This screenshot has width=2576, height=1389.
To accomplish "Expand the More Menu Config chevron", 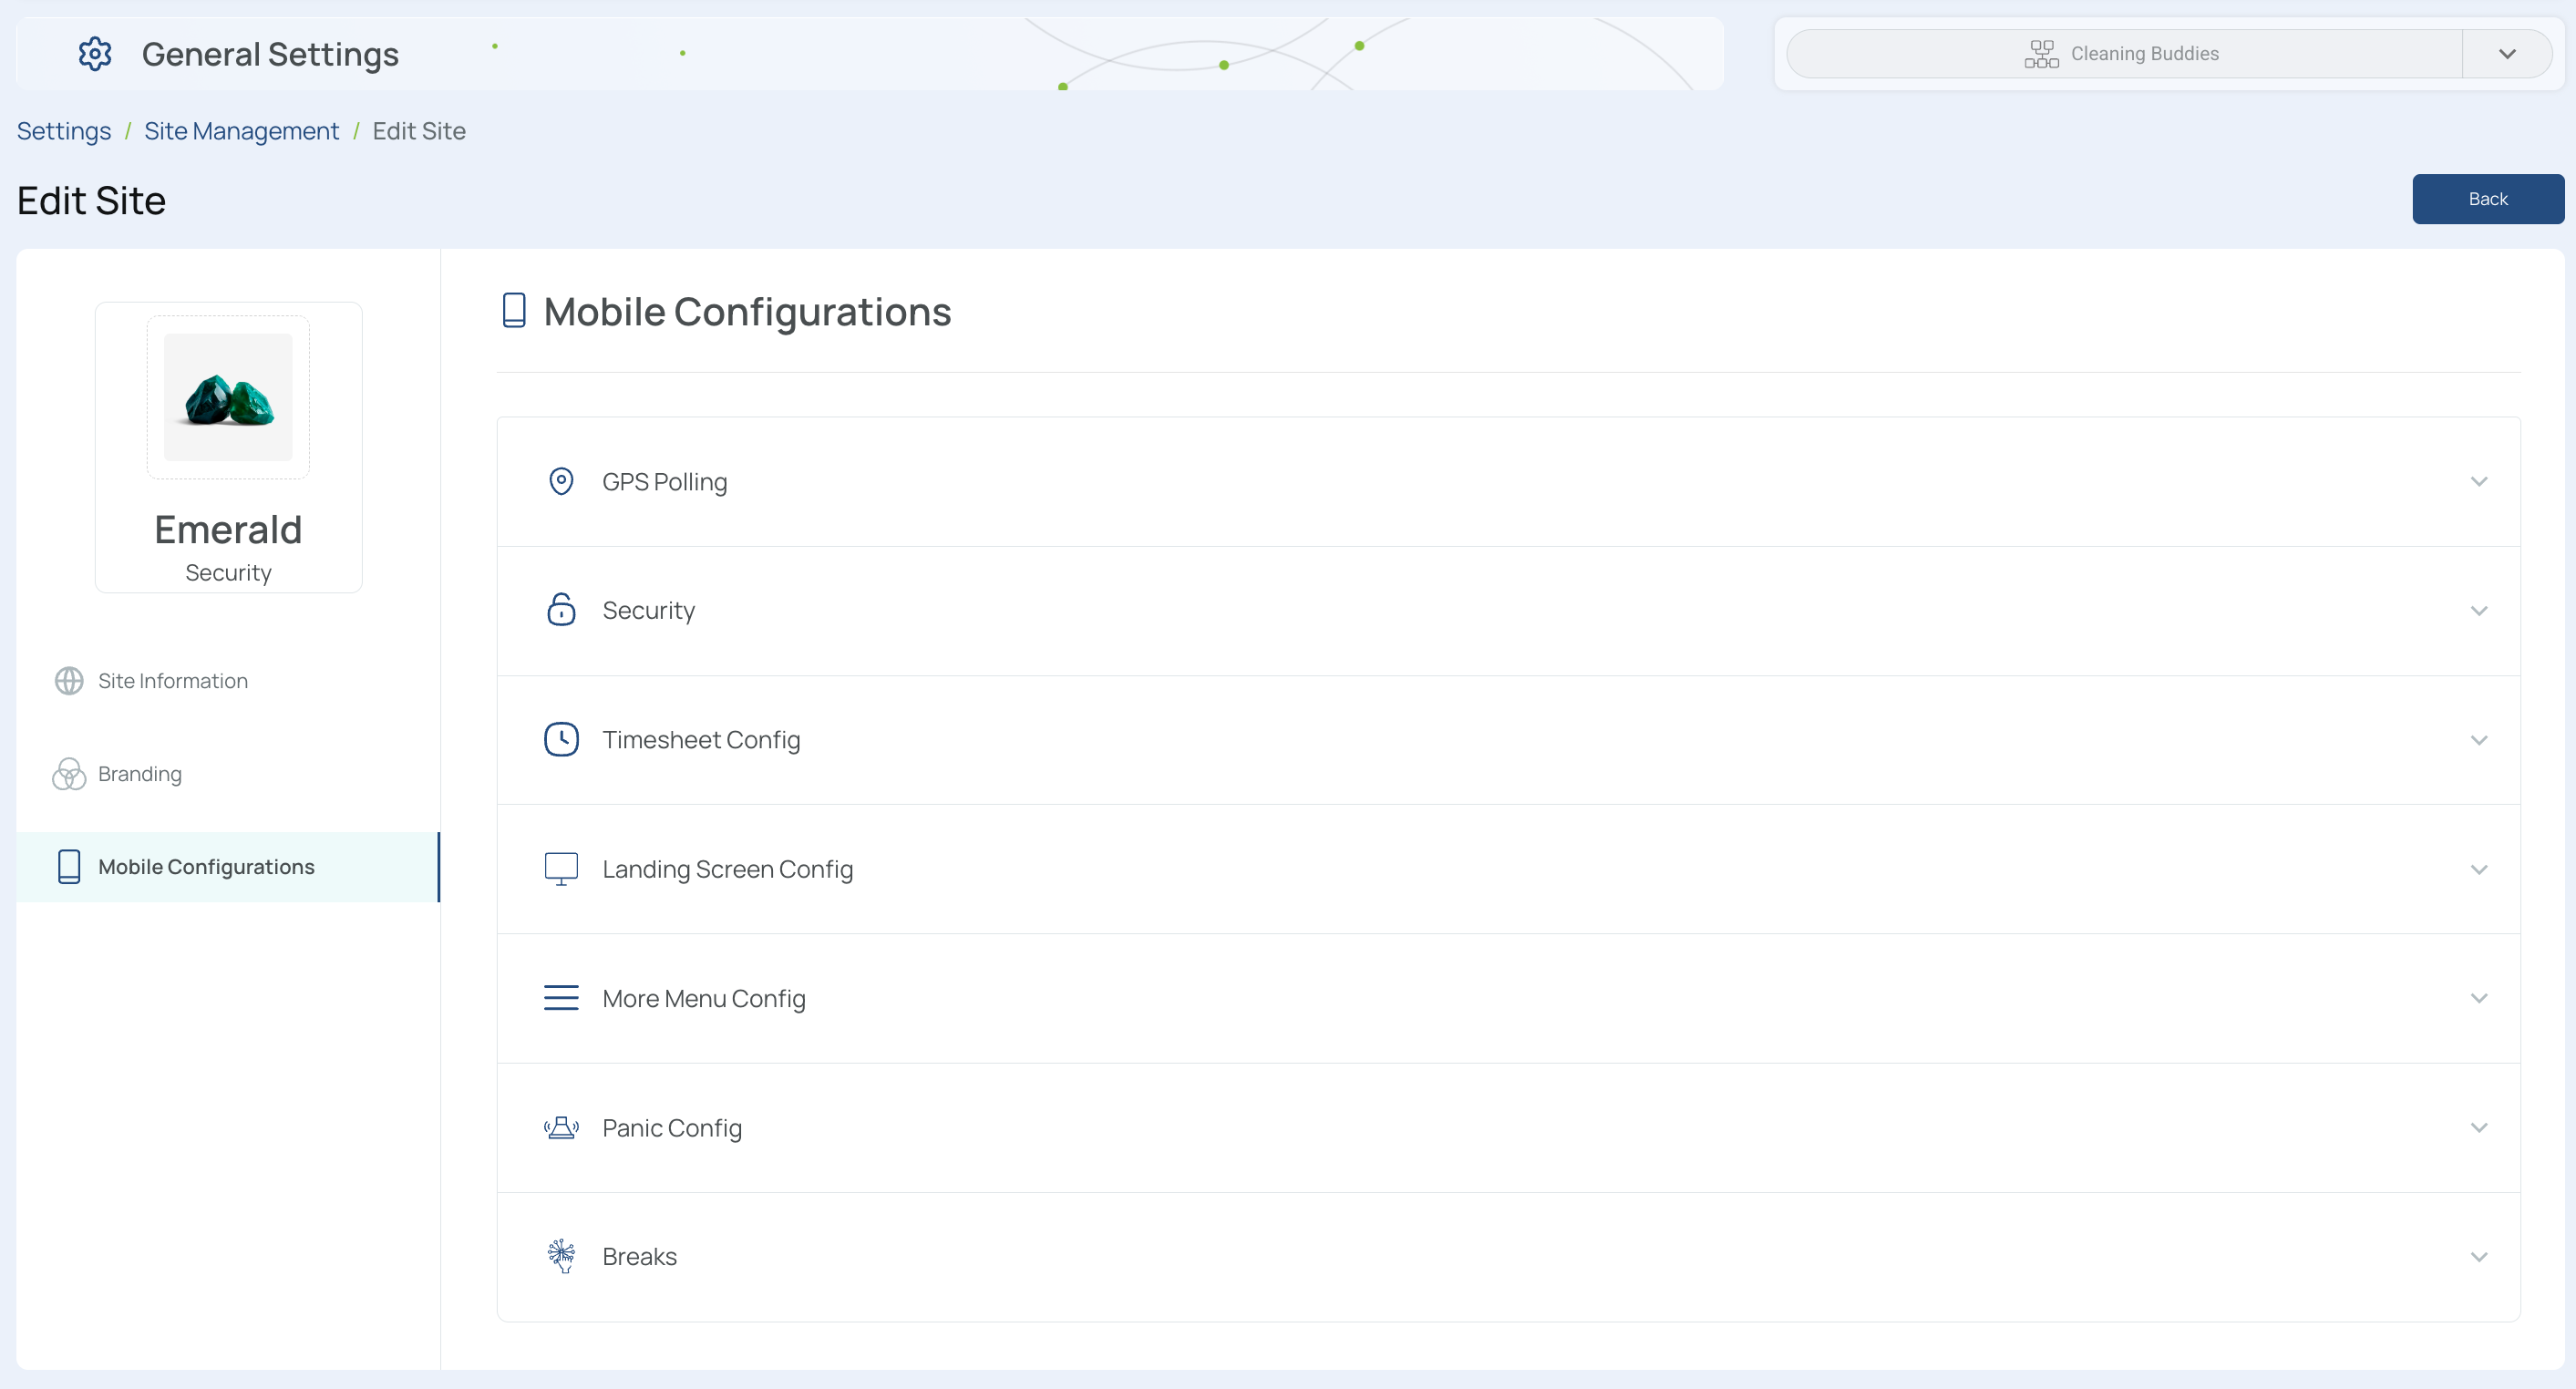I will (x=2479, y=998).
